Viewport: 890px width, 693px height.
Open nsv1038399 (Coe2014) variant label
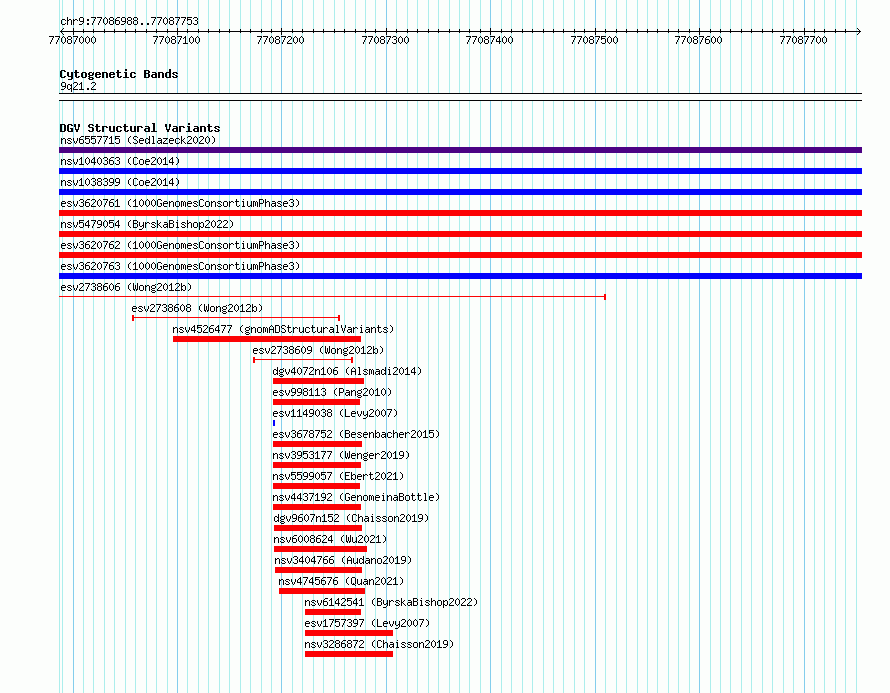point(120,182)
